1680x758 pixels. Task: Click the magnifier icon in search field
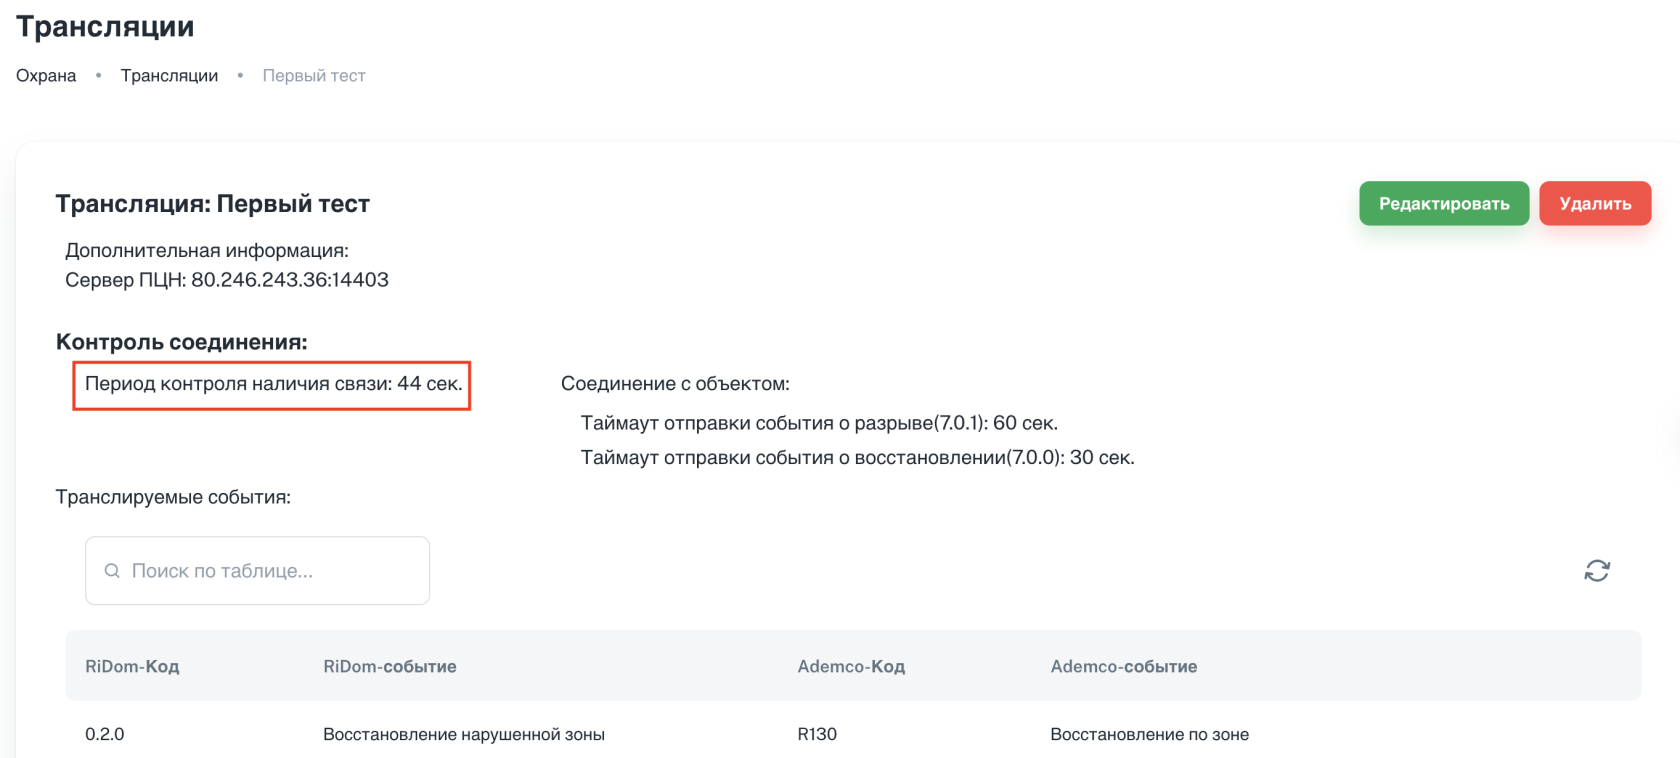tap(112, 571)
